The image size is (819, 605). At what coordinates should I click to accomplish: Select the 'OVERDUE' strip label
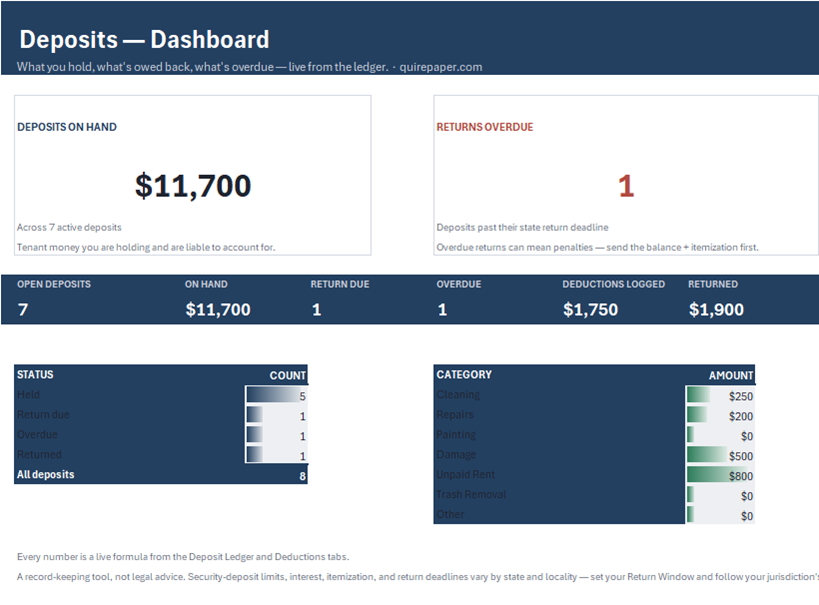click(459, 284)
